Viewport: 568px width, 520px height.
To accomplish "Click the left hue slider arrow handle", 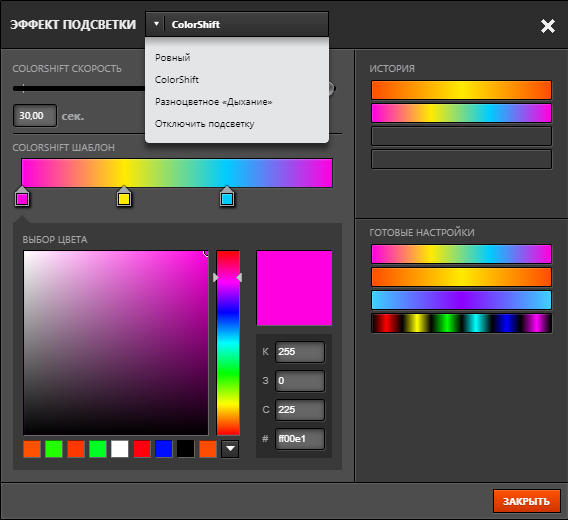I will coord(216,278).
